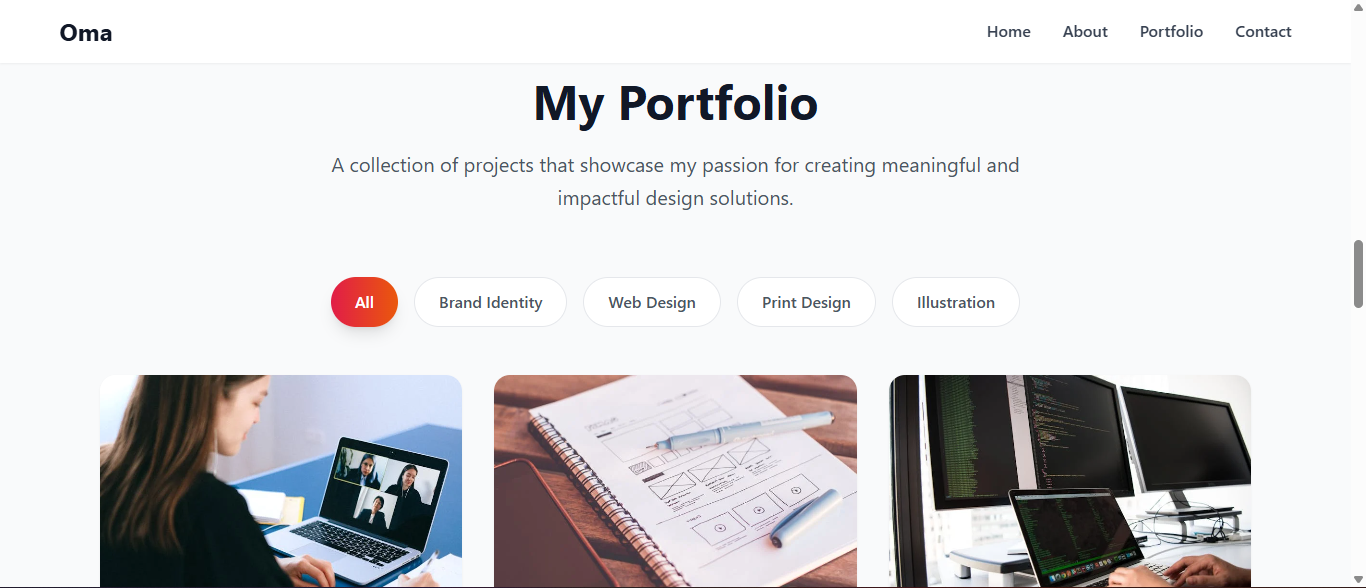
Task: Open the video call laptop project image
Action: 281,481
